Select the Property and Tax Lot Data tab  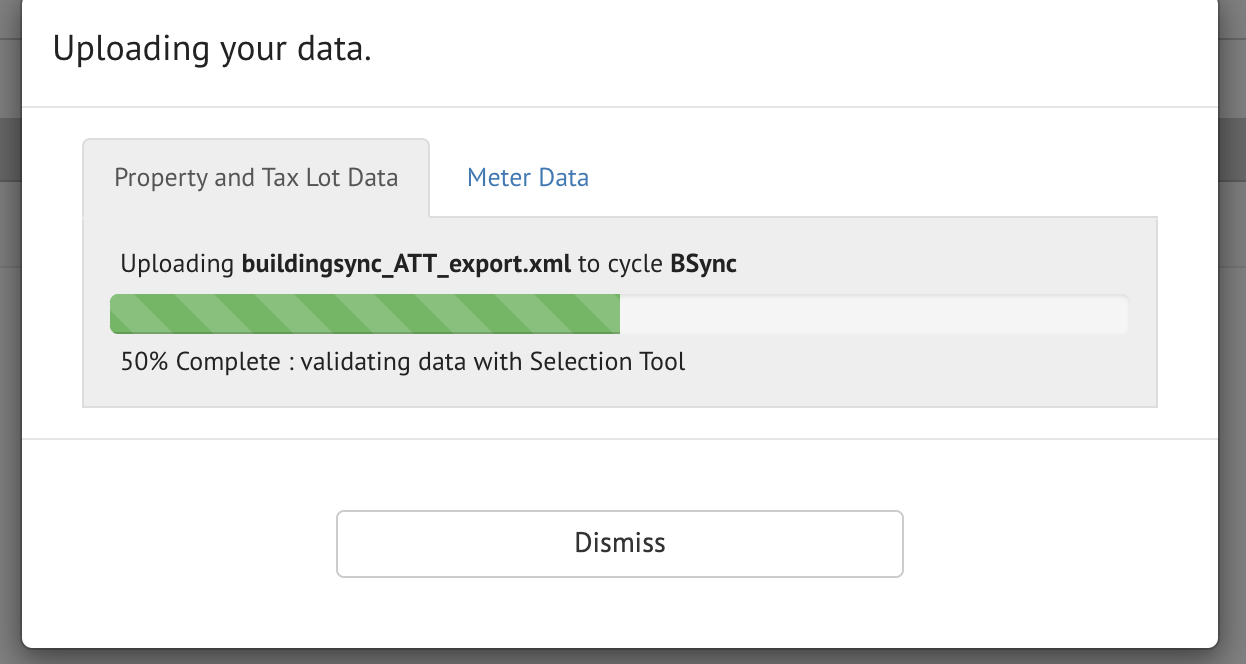pos(256,177)
